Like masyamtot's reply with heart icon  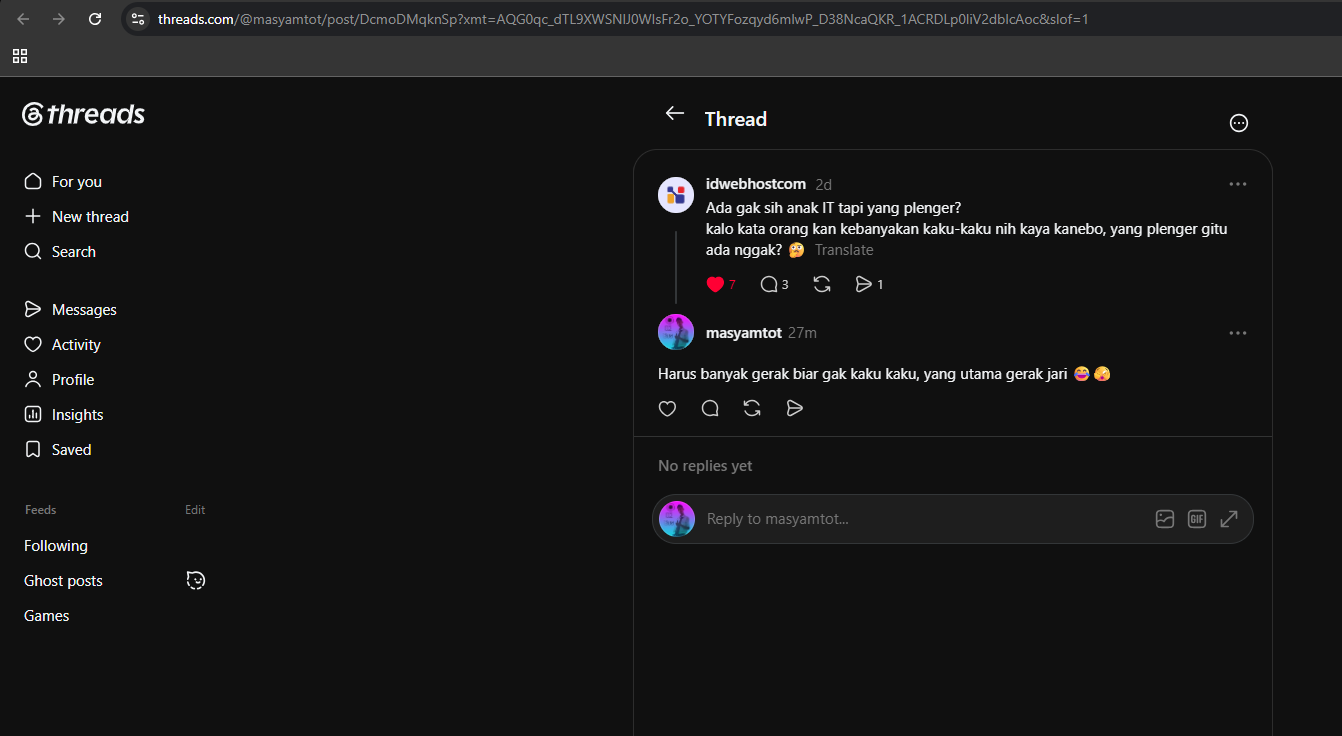coord(667,408)
